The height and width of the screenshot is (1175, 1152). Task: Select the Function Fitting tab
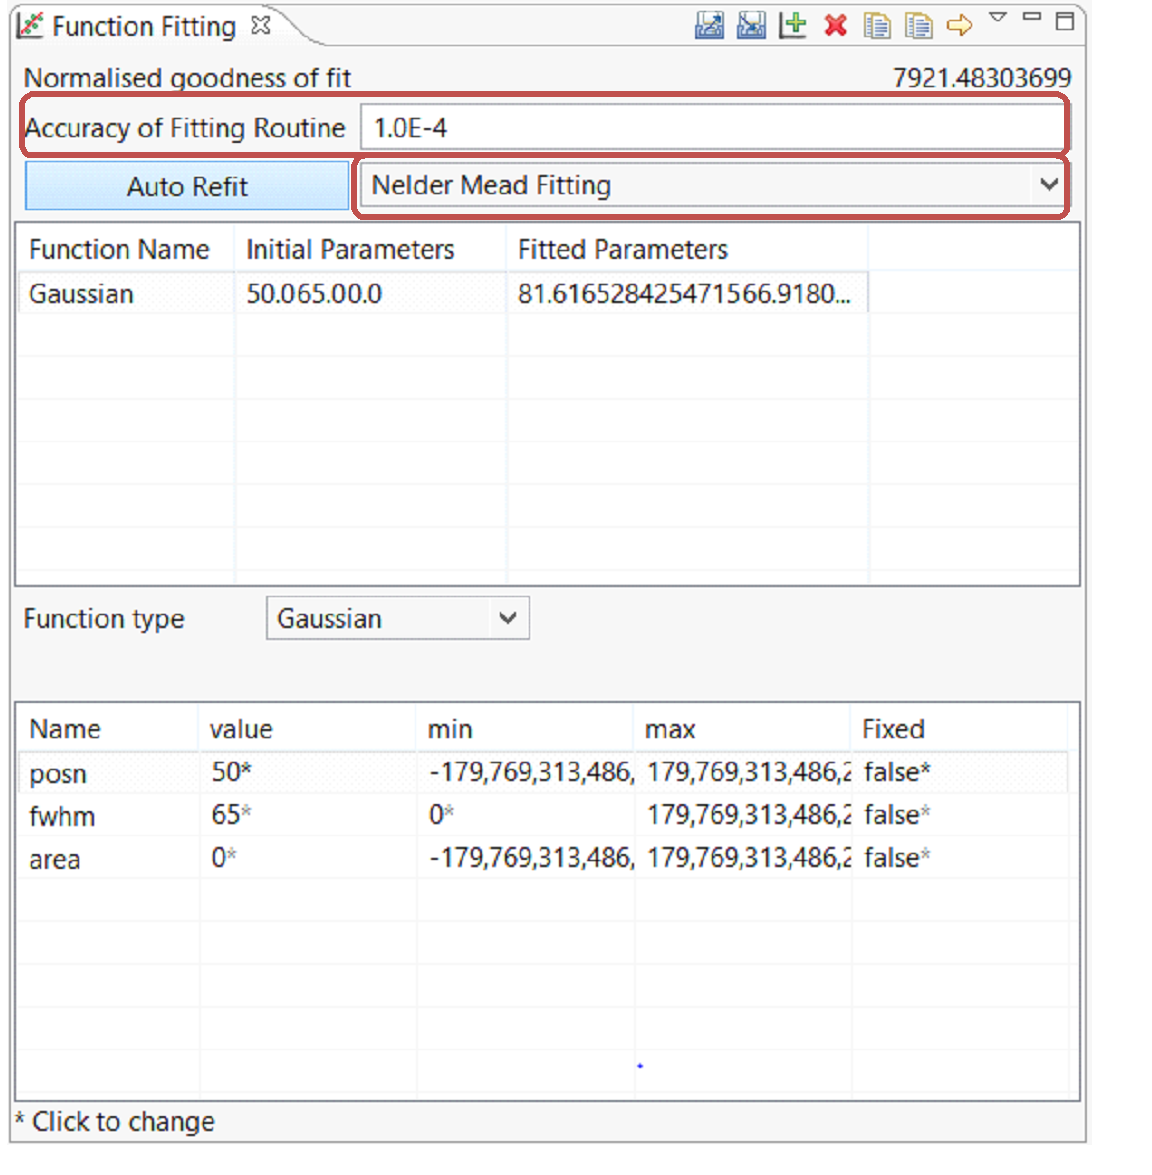(x=143, y=27)
